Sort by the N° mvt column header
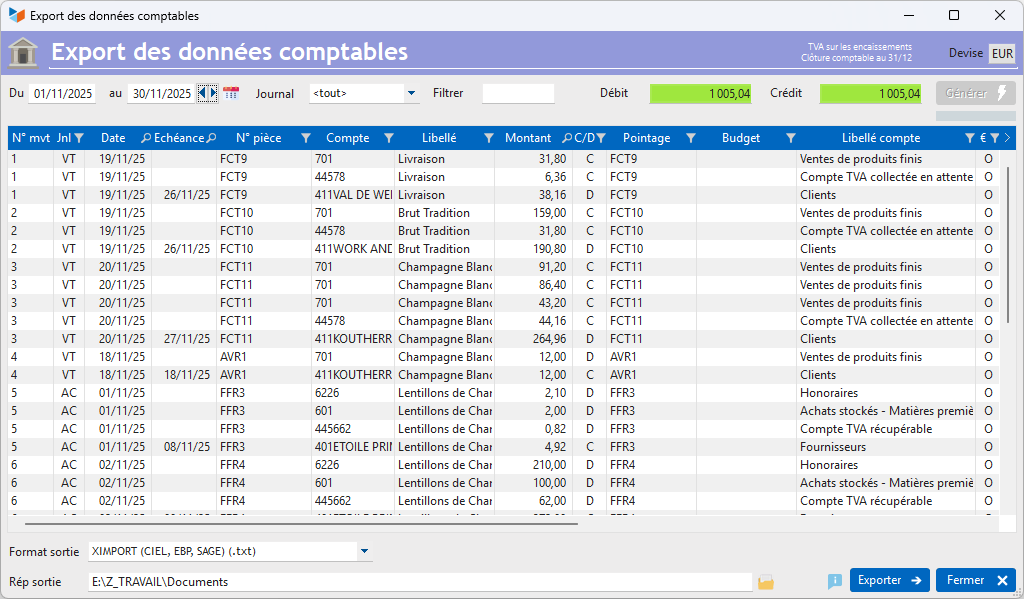 point(31,138)
